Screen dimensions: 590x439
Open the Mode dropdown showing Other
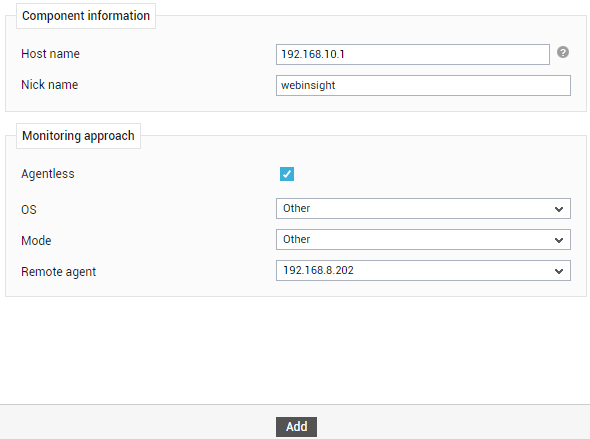pyautogui.click(x=423, y=239)
